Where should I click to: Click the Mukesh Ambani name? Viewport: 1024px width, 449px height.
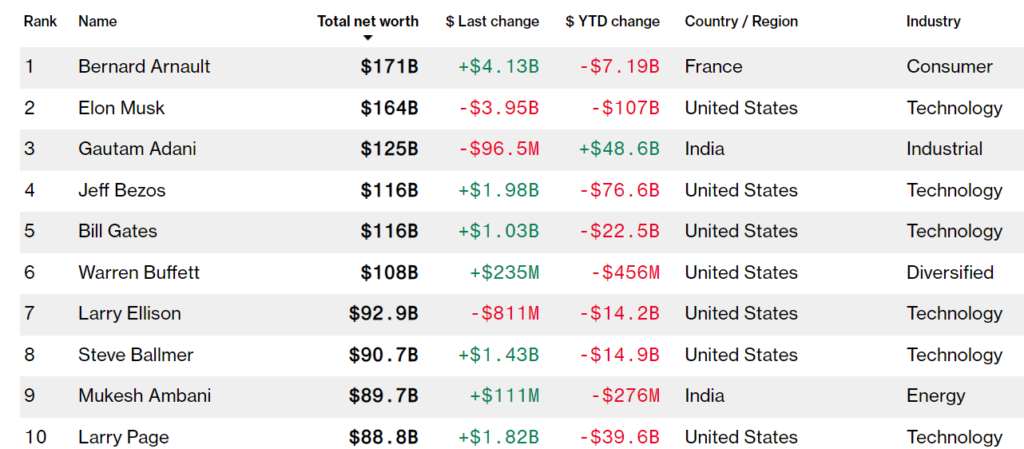144,395
